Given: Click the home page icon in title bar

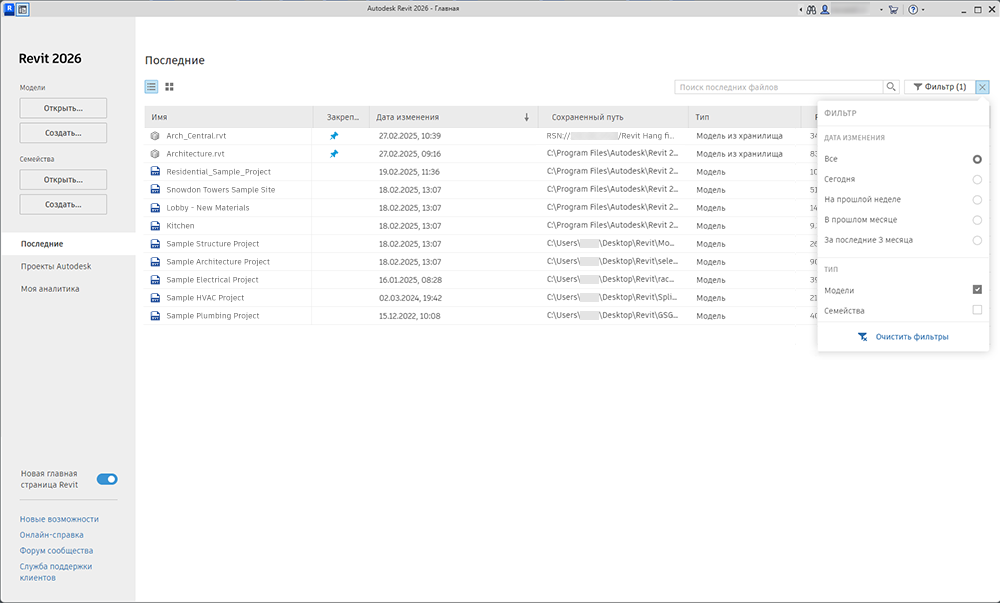Looking at the screenshot, I should (23, 10).
